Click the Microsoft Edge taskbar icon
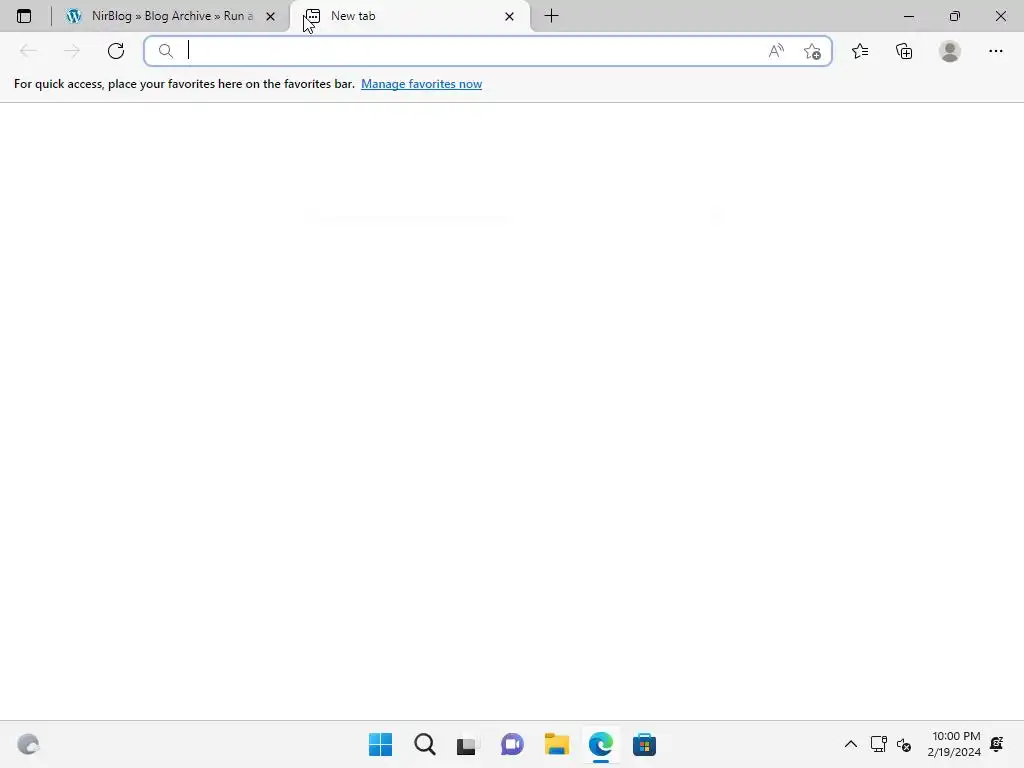The image size is (1024, 768). [600, 744]
